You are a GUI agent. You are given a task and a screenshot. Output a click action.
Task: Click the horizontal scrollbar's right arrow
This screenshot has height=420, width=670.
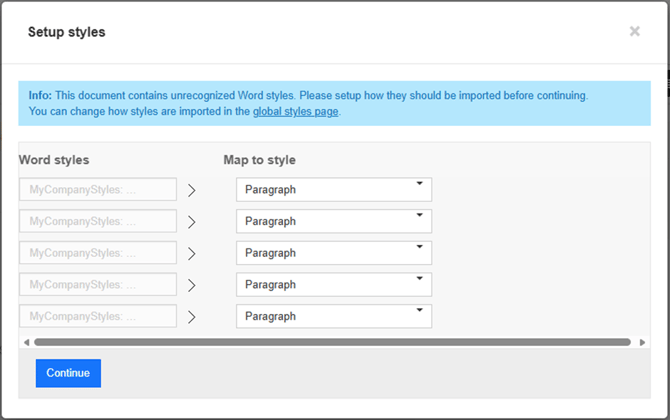pyautogui.click(x=642, y=342)
